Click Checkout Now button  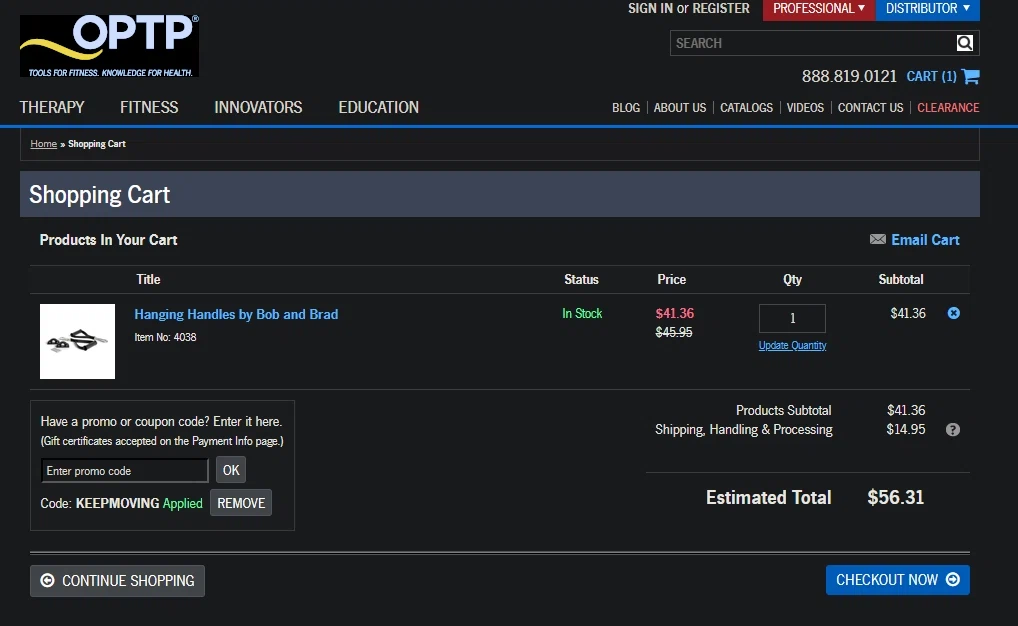[897, 580]
